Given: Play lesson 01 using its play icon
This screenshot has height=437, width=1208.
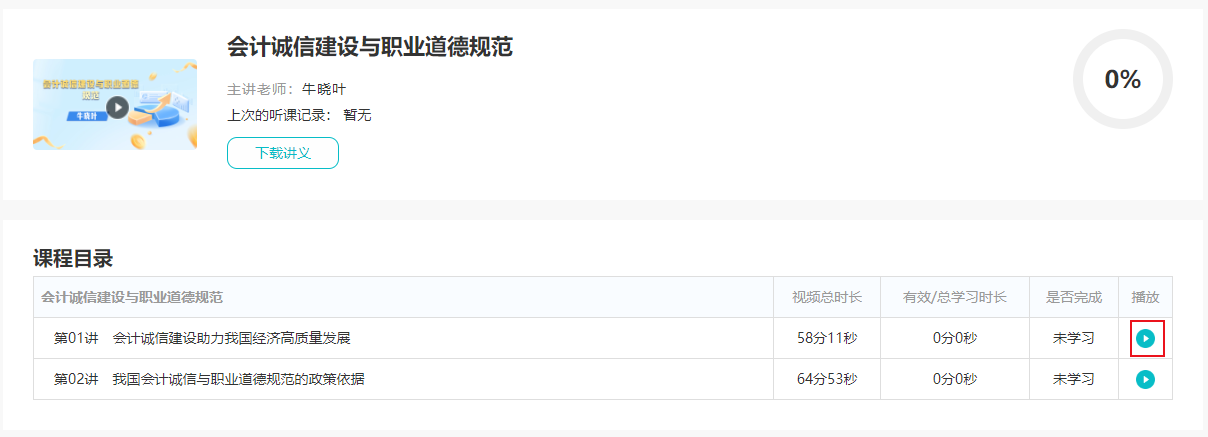Looking at the screenshot, I should [1146, 339].
